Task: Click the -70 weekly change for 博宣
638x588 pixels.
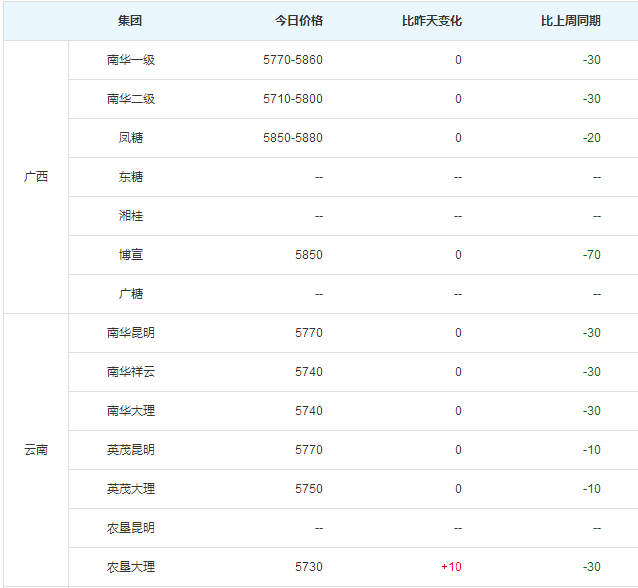Action: [592, 255]
